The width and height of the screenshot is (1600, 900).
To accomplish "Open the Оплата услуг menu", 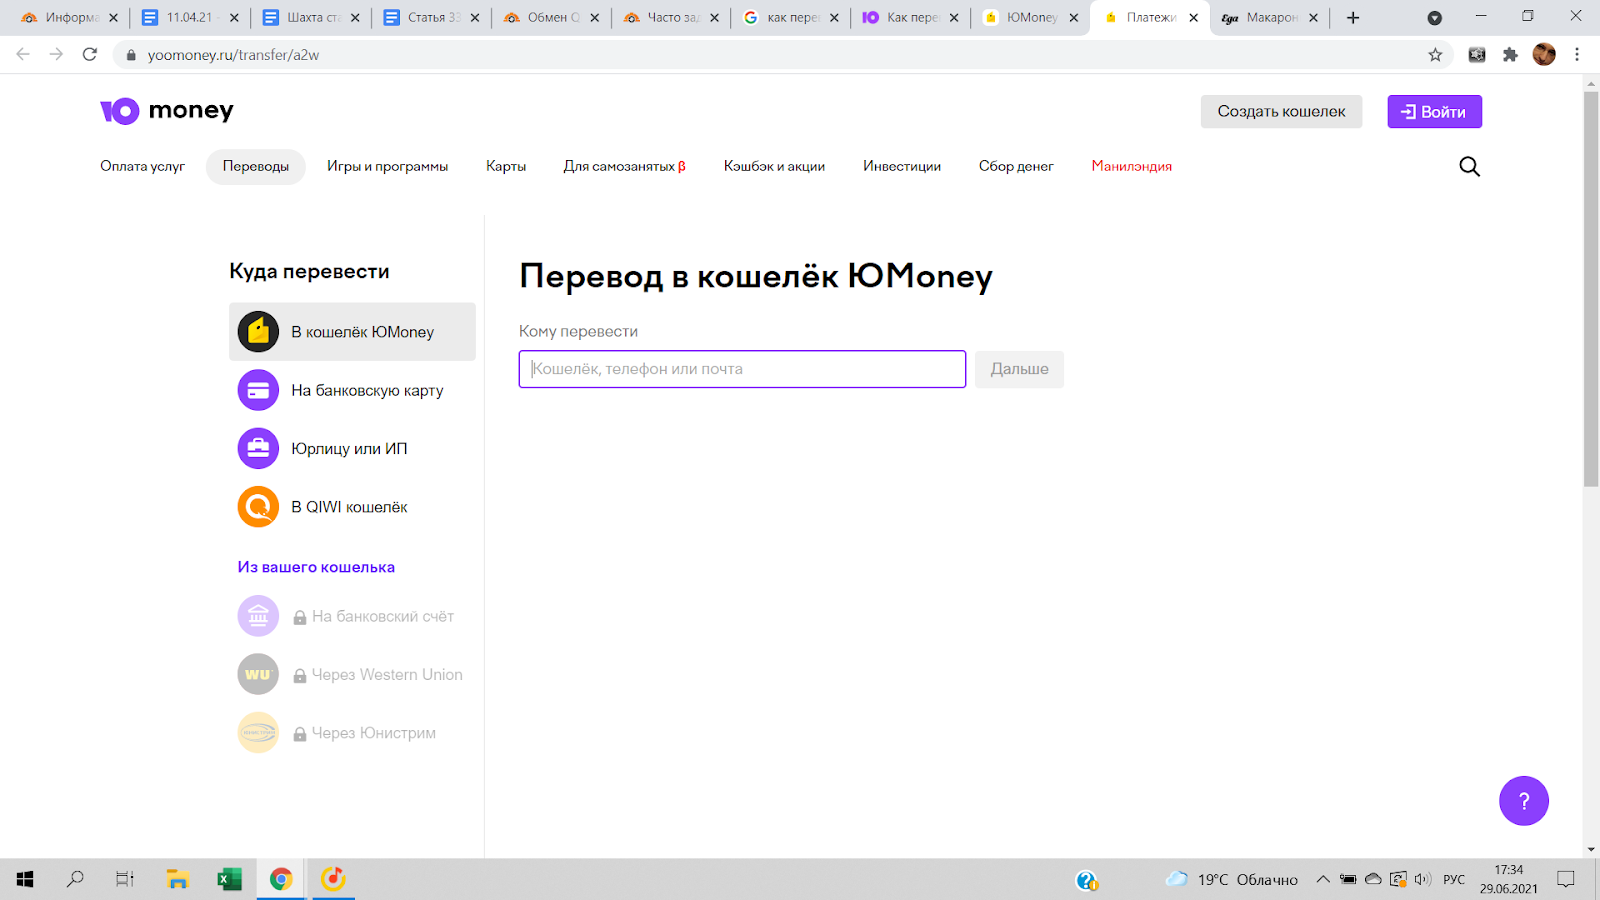I will click(x=142, y=166).
